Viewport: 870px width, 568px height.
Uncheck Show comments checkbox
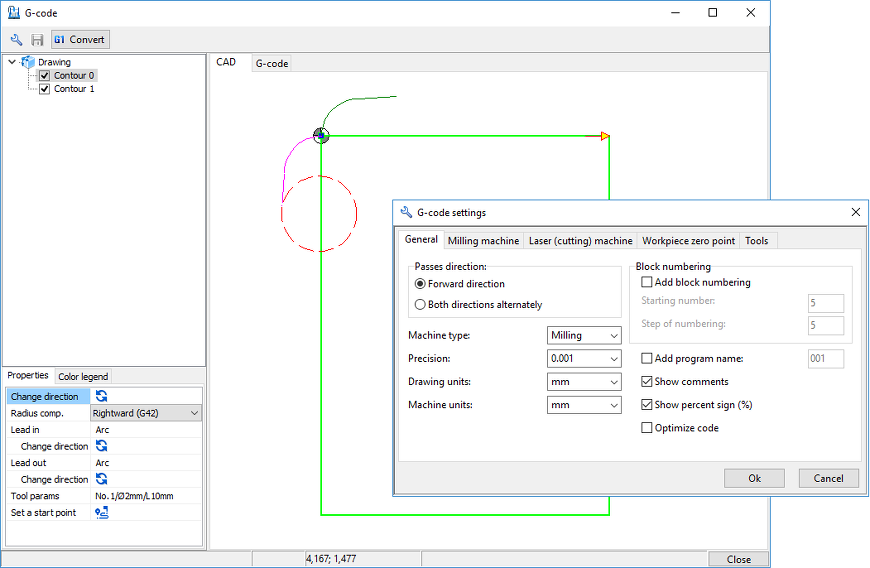coord(646,382)
